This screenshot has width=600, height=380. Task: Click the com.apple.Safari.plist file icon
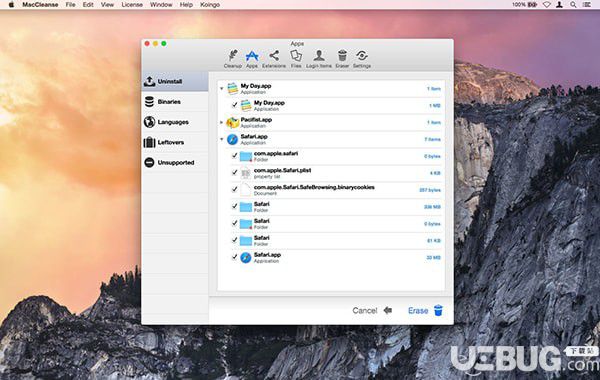click(x=246, y=173)
